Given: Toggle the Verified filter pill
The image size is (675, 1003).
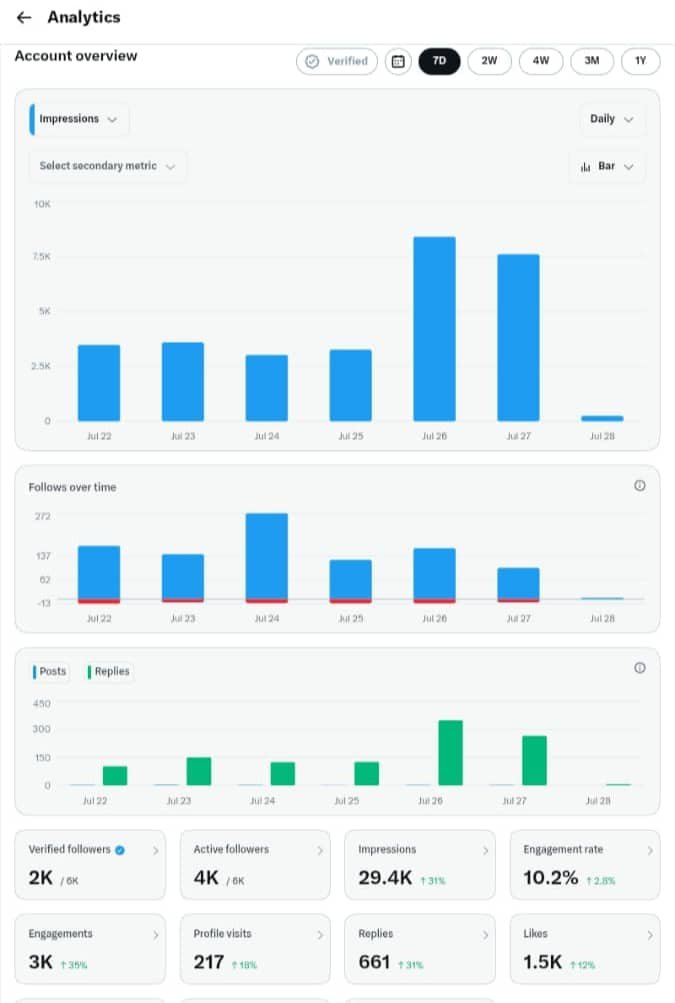Looking at the screenshot, I should click(x=337, y=61).
